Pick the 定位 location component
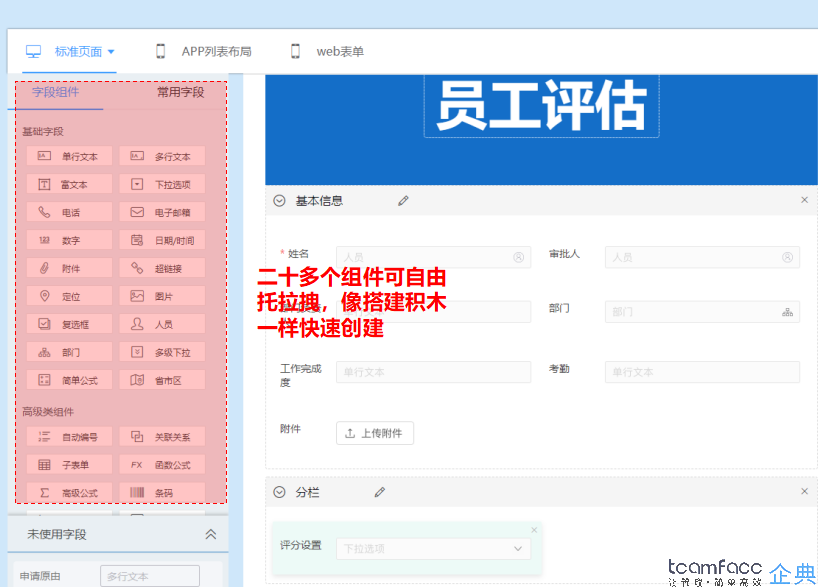The width and height of the screenshot is (818, 587). pyautogui.click(x=69, y=296)
